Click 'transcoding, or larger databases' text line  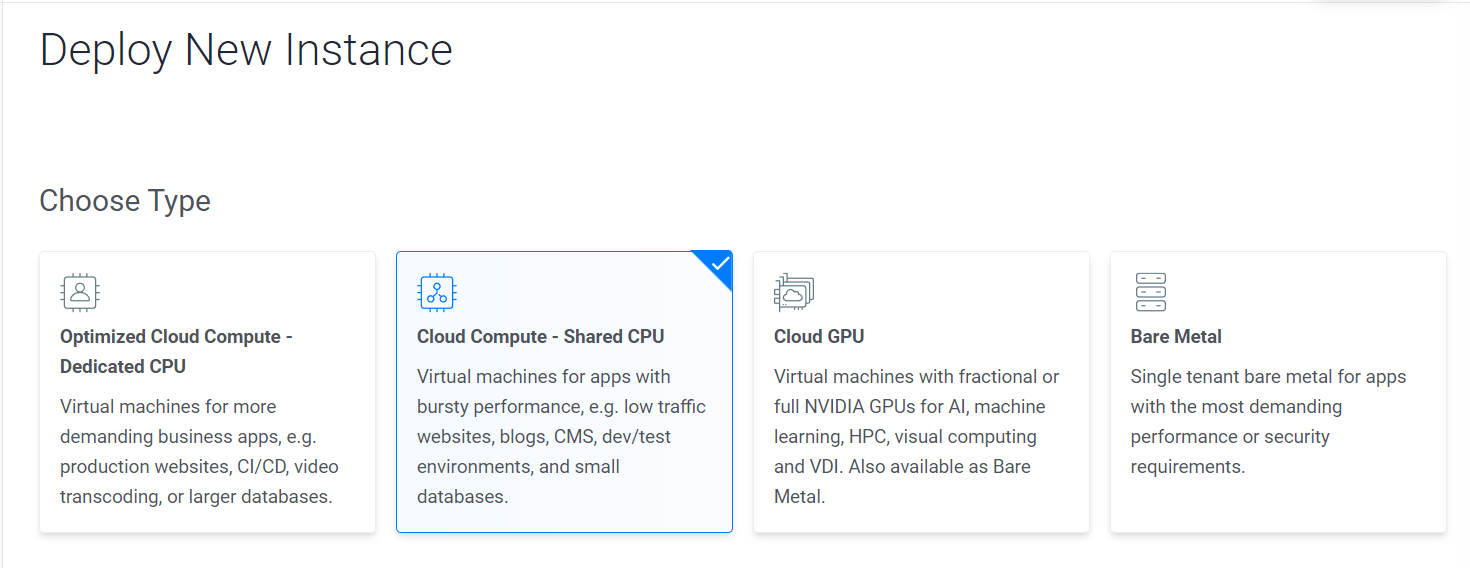[x=196, y=497]
